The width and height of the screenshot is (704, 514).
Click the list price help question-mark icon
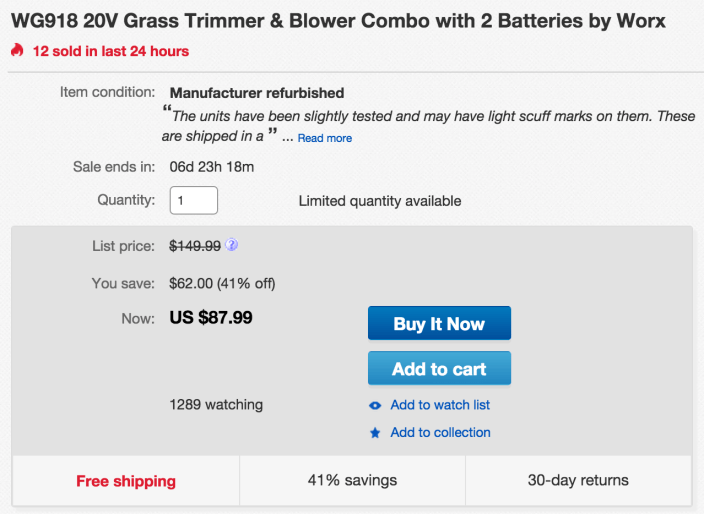(x=232, y=245)
